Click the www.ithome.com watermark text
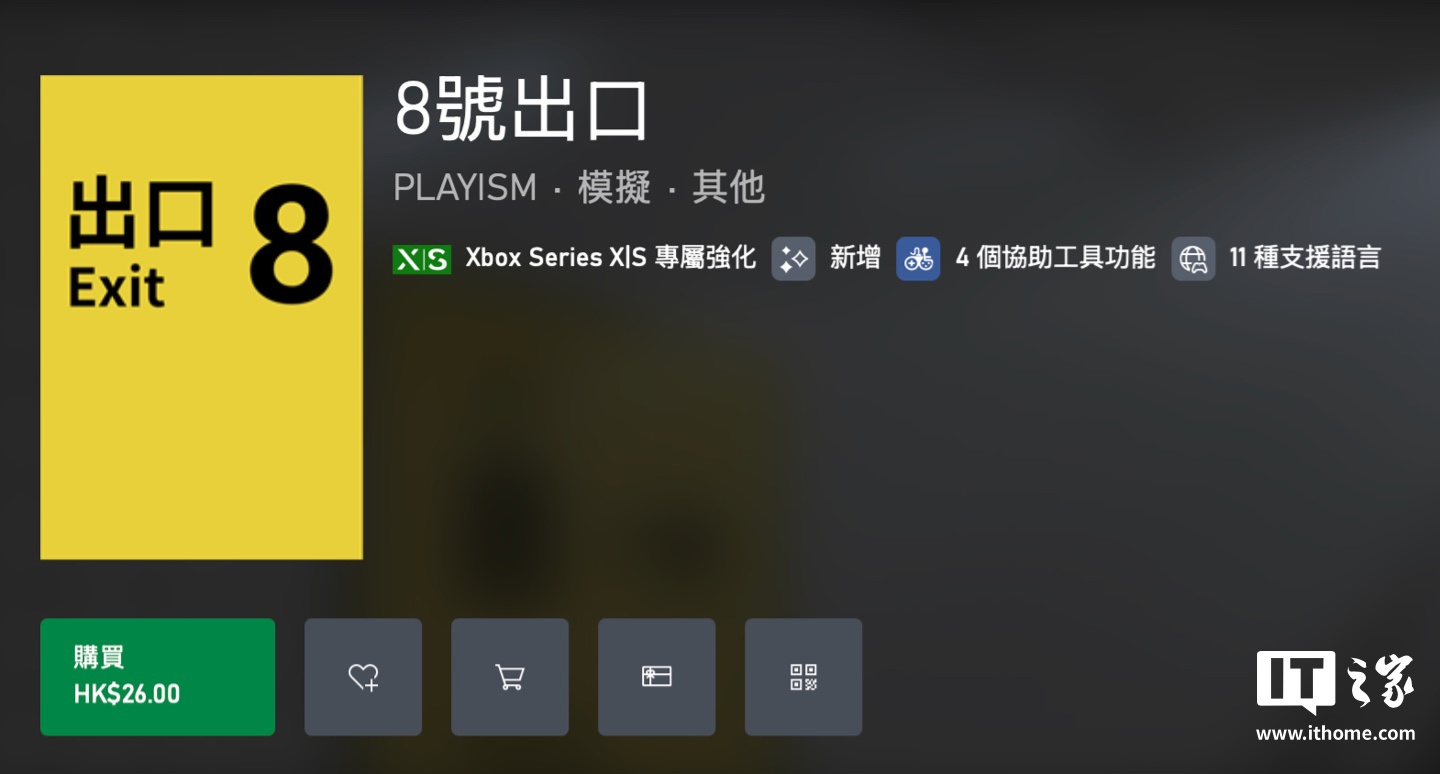Screen dimensions: 1440x774 point(1336,734)
